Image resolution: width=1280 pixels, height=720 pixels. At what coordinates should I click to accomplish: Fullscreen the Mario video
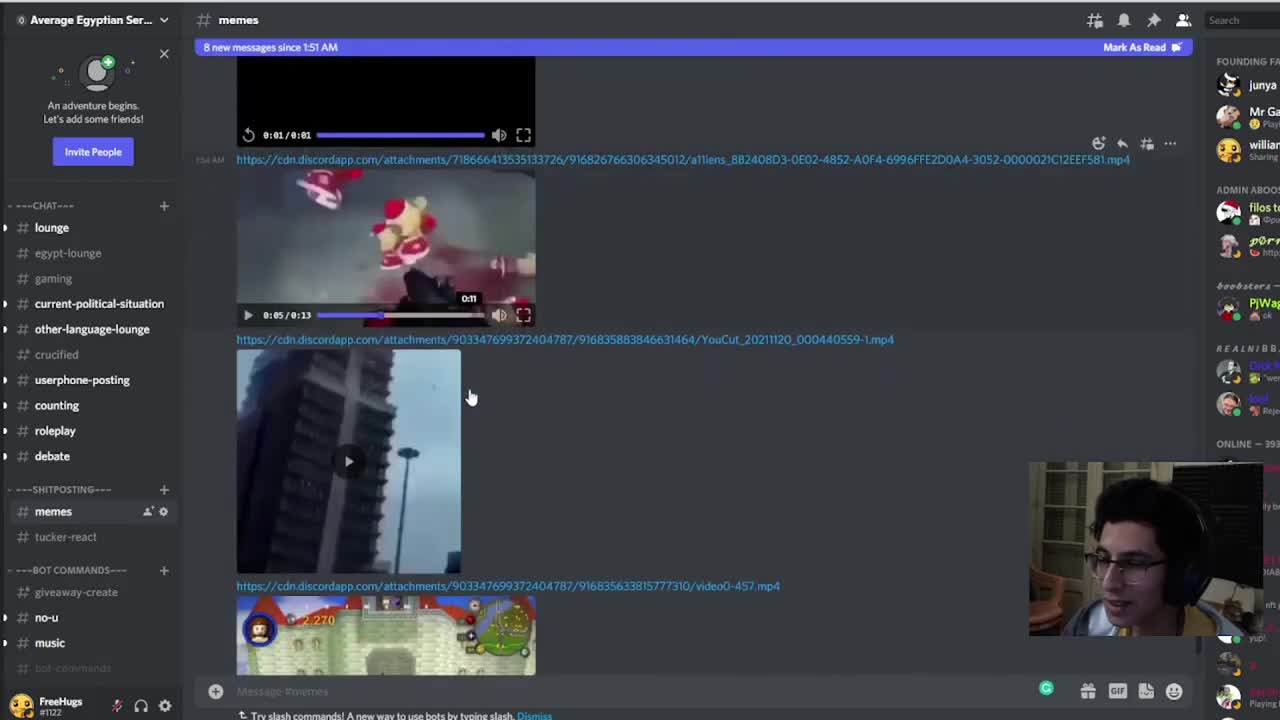click(x=523, y=315)
